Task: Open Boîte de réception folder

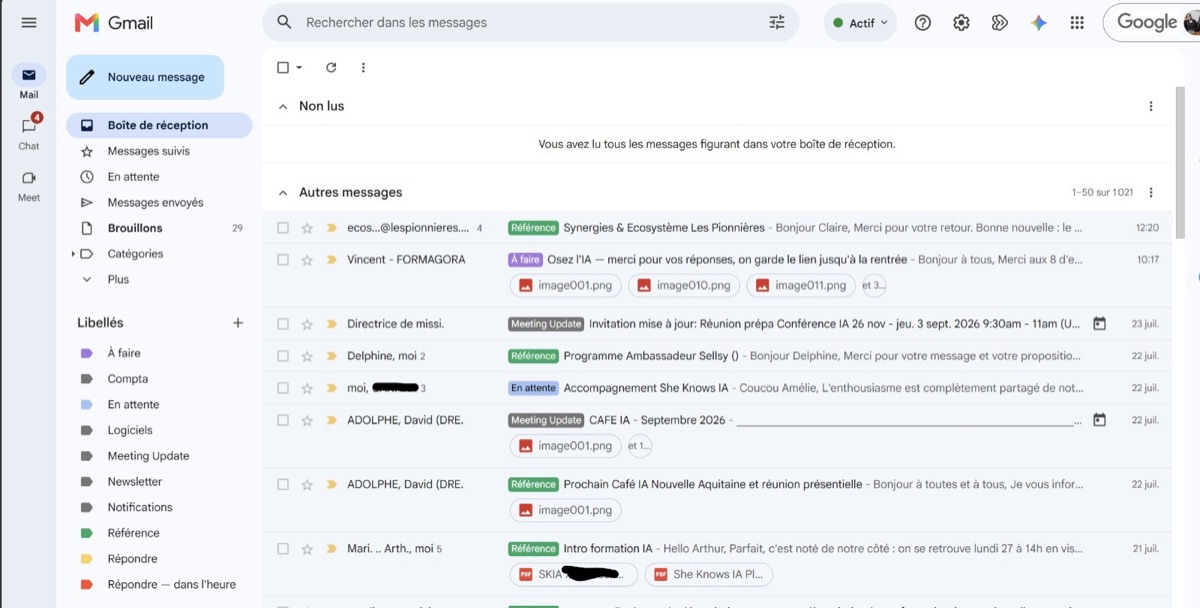Action: click(x=159, y=125)
